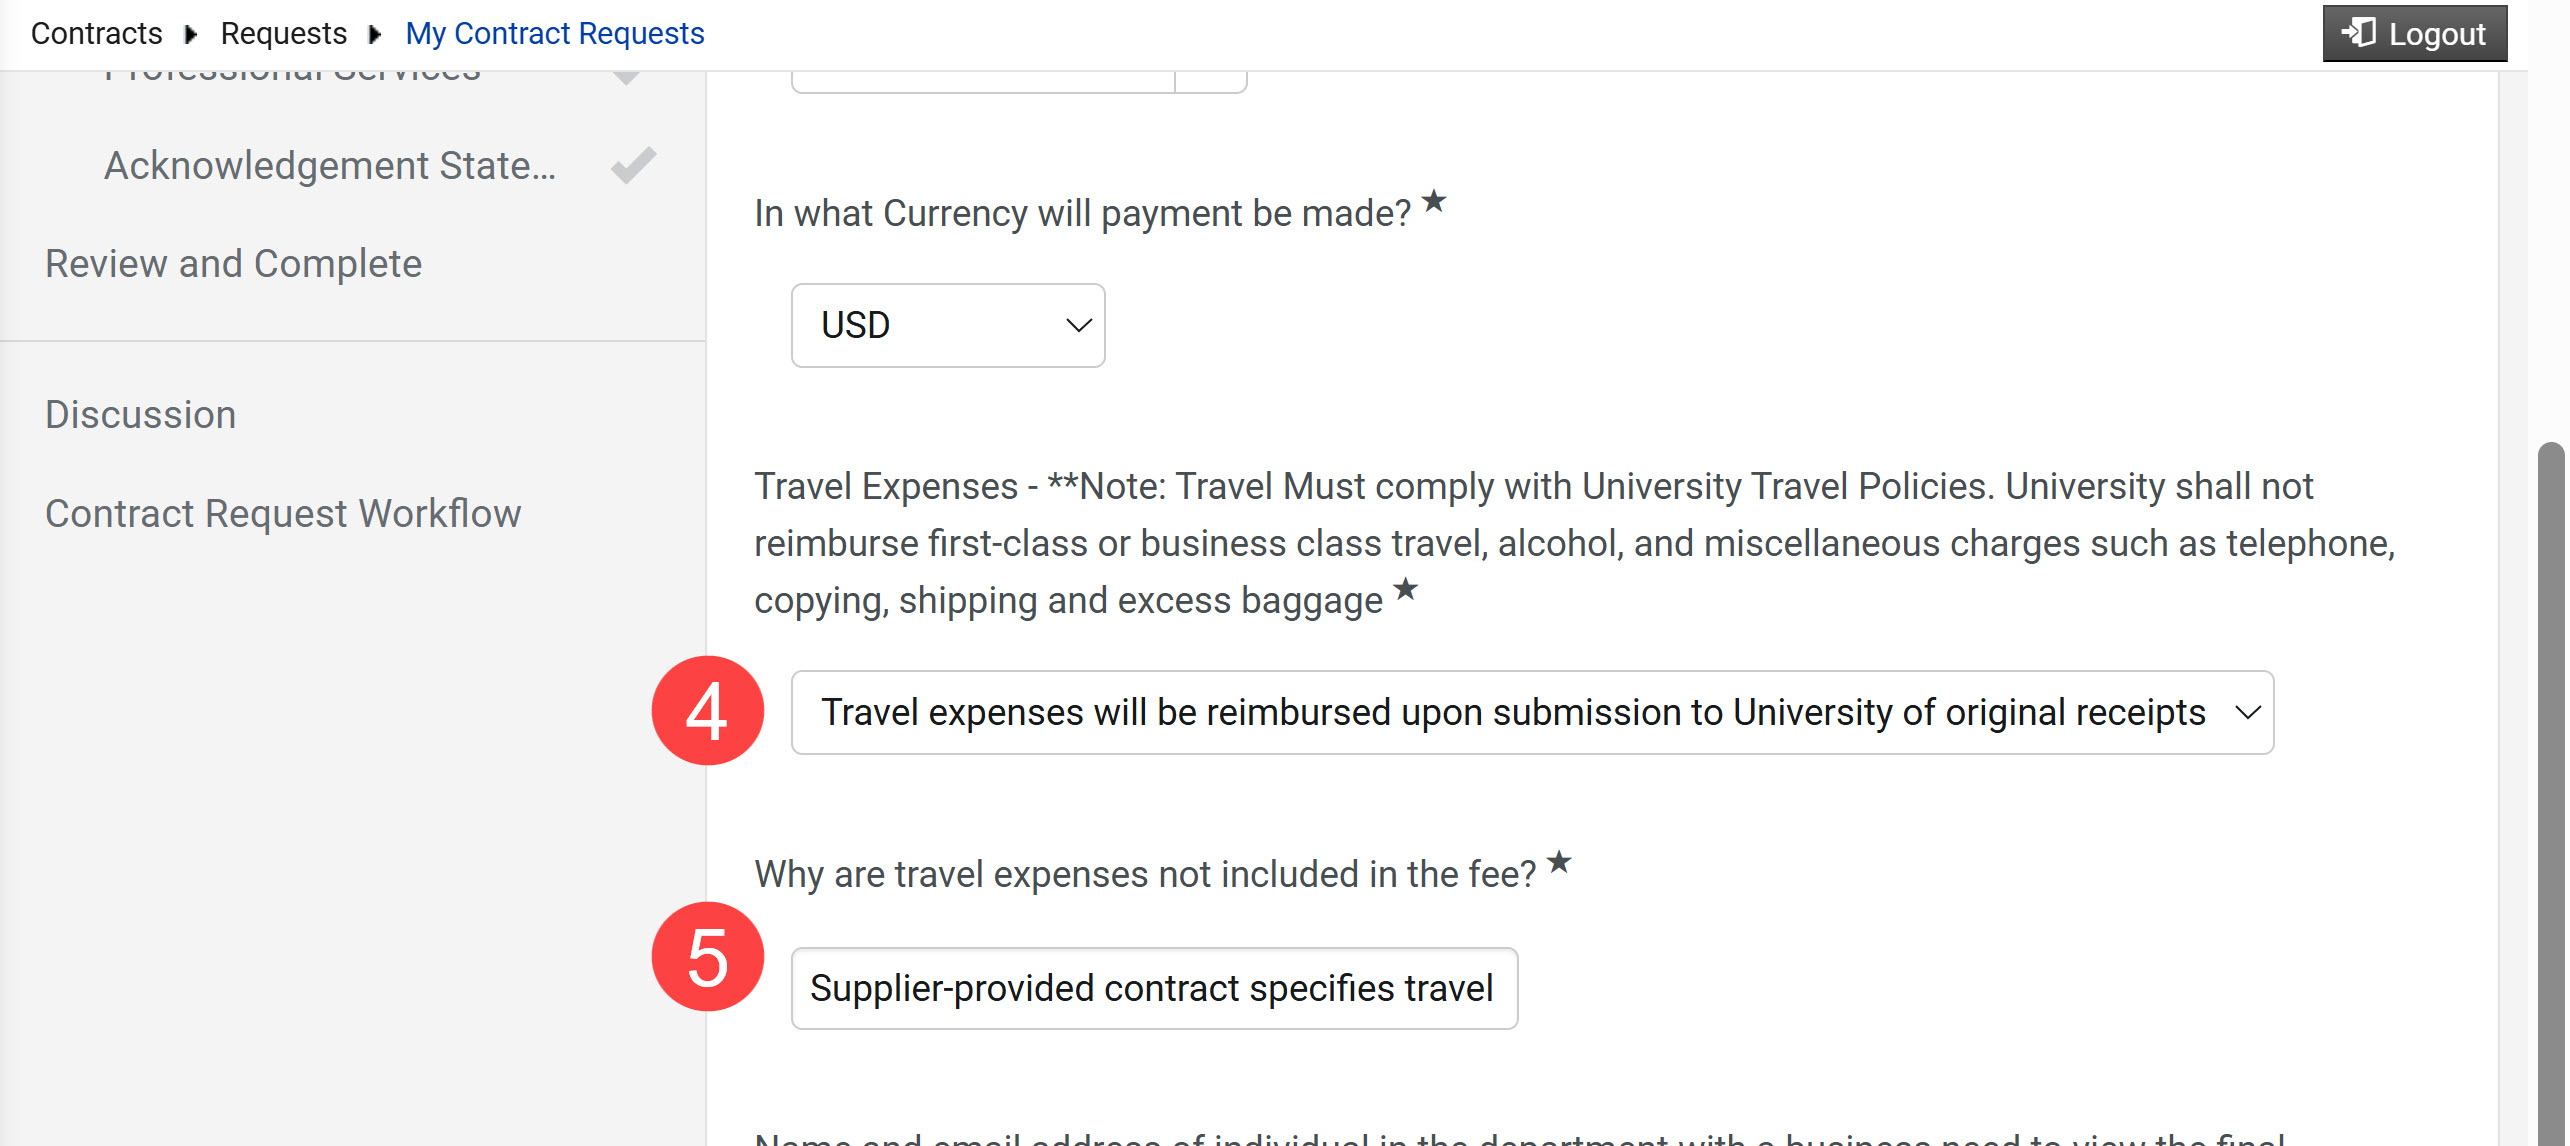2570x1146 pixels.
Task: Click the Acknowledgement Statement checkmark icon
Action: coord(634,165)
